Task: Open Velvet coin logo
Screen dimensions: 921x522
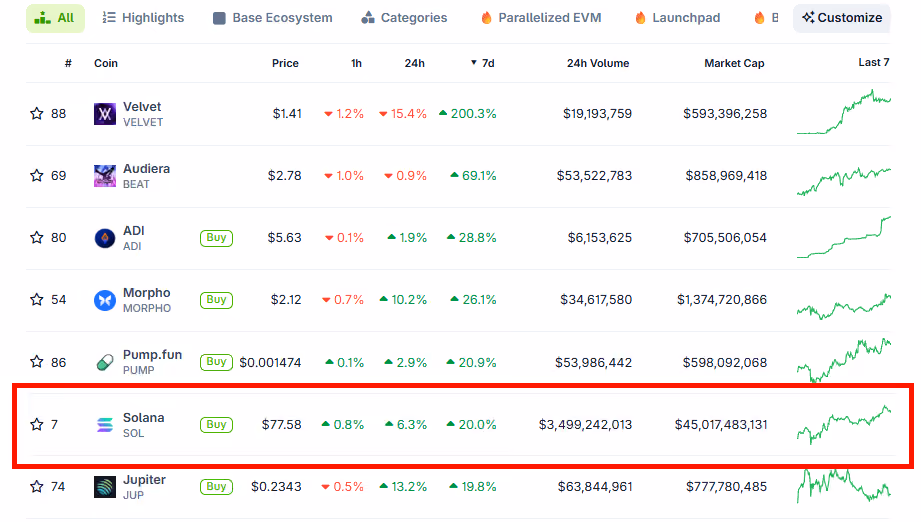Action: click(x=105, y=114)
